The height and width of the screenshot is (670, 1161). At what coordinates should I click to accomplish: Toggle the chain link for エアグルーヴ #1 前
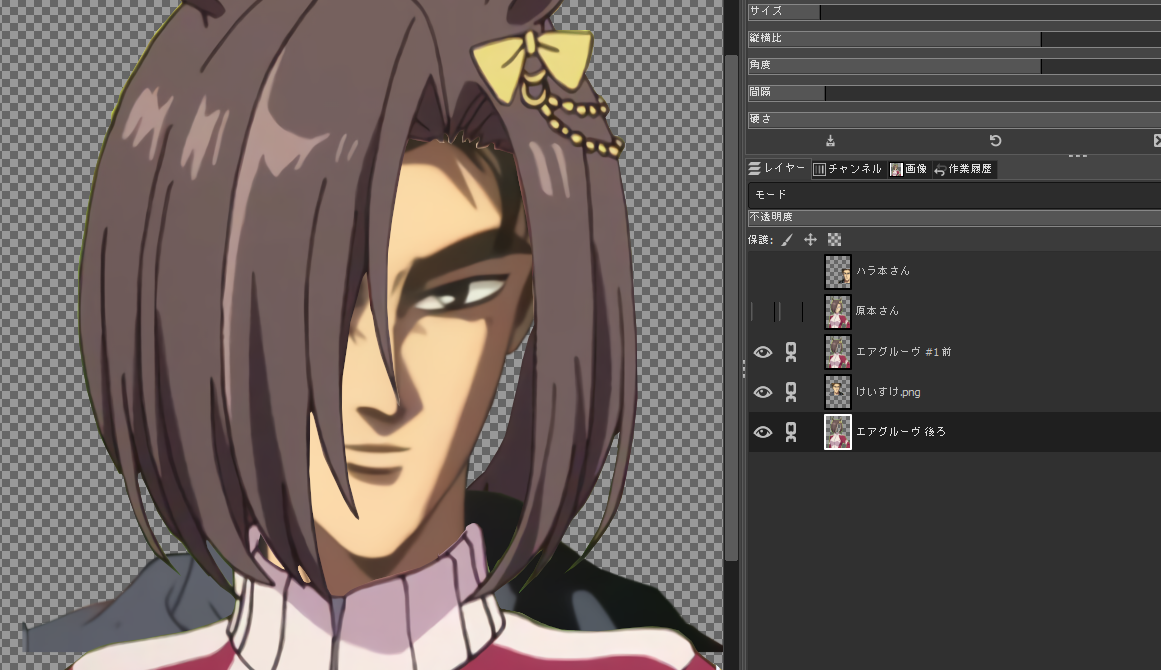pos(791,352)
